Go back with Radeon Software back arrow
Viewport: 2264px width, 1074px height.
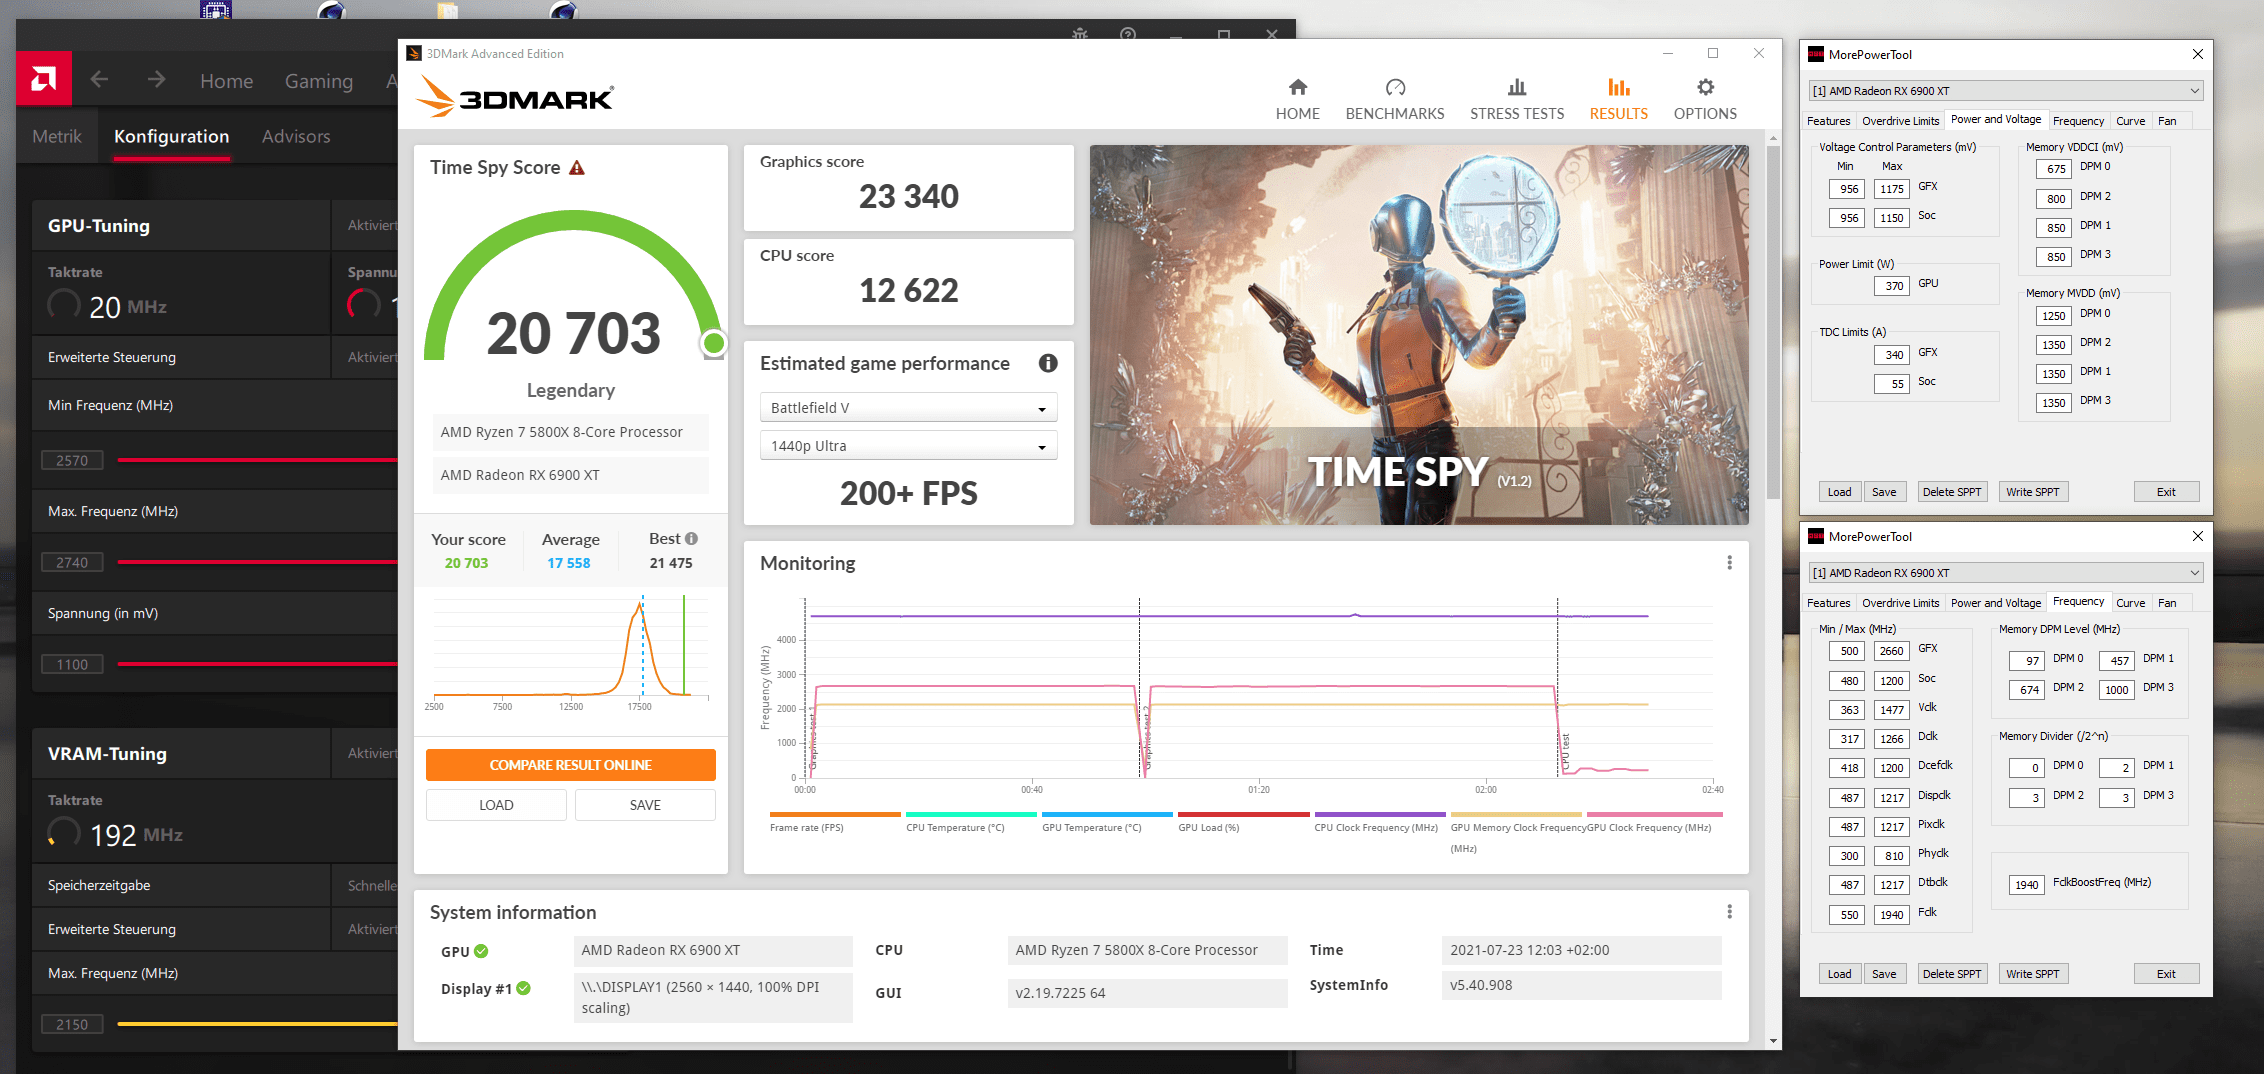tap(99, 79)
